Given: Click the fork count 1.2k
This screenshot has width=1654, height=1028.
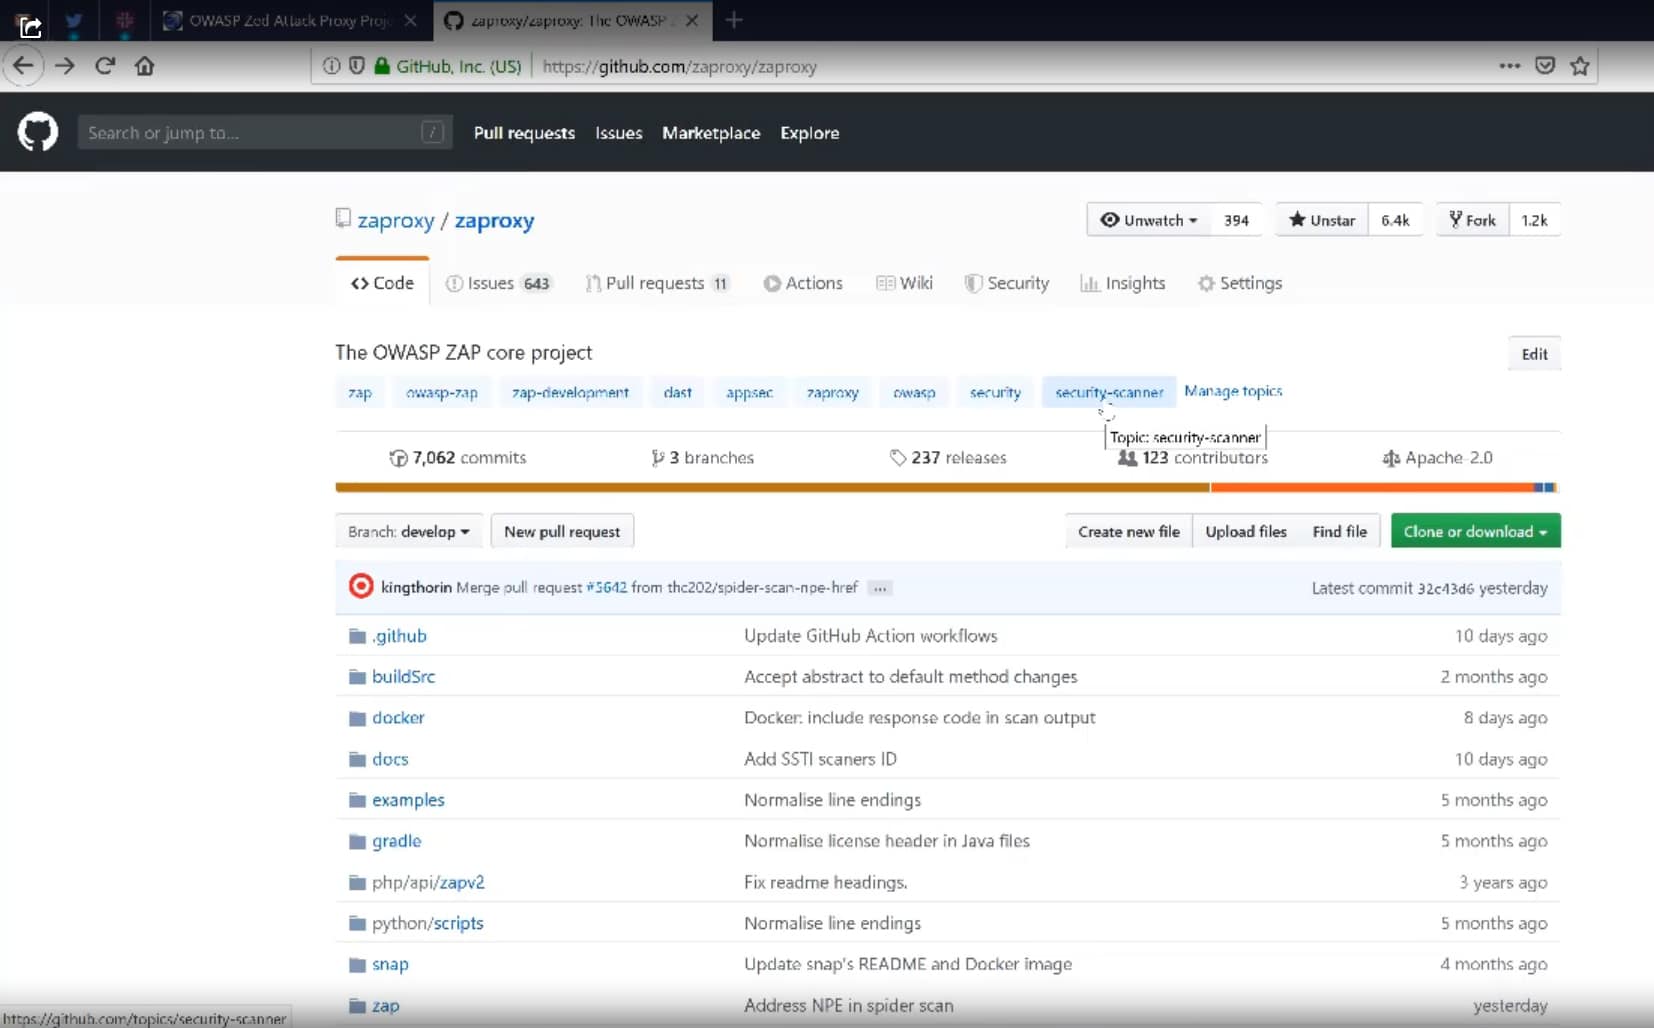Looking at the screenshot, I should point(1534,220).
